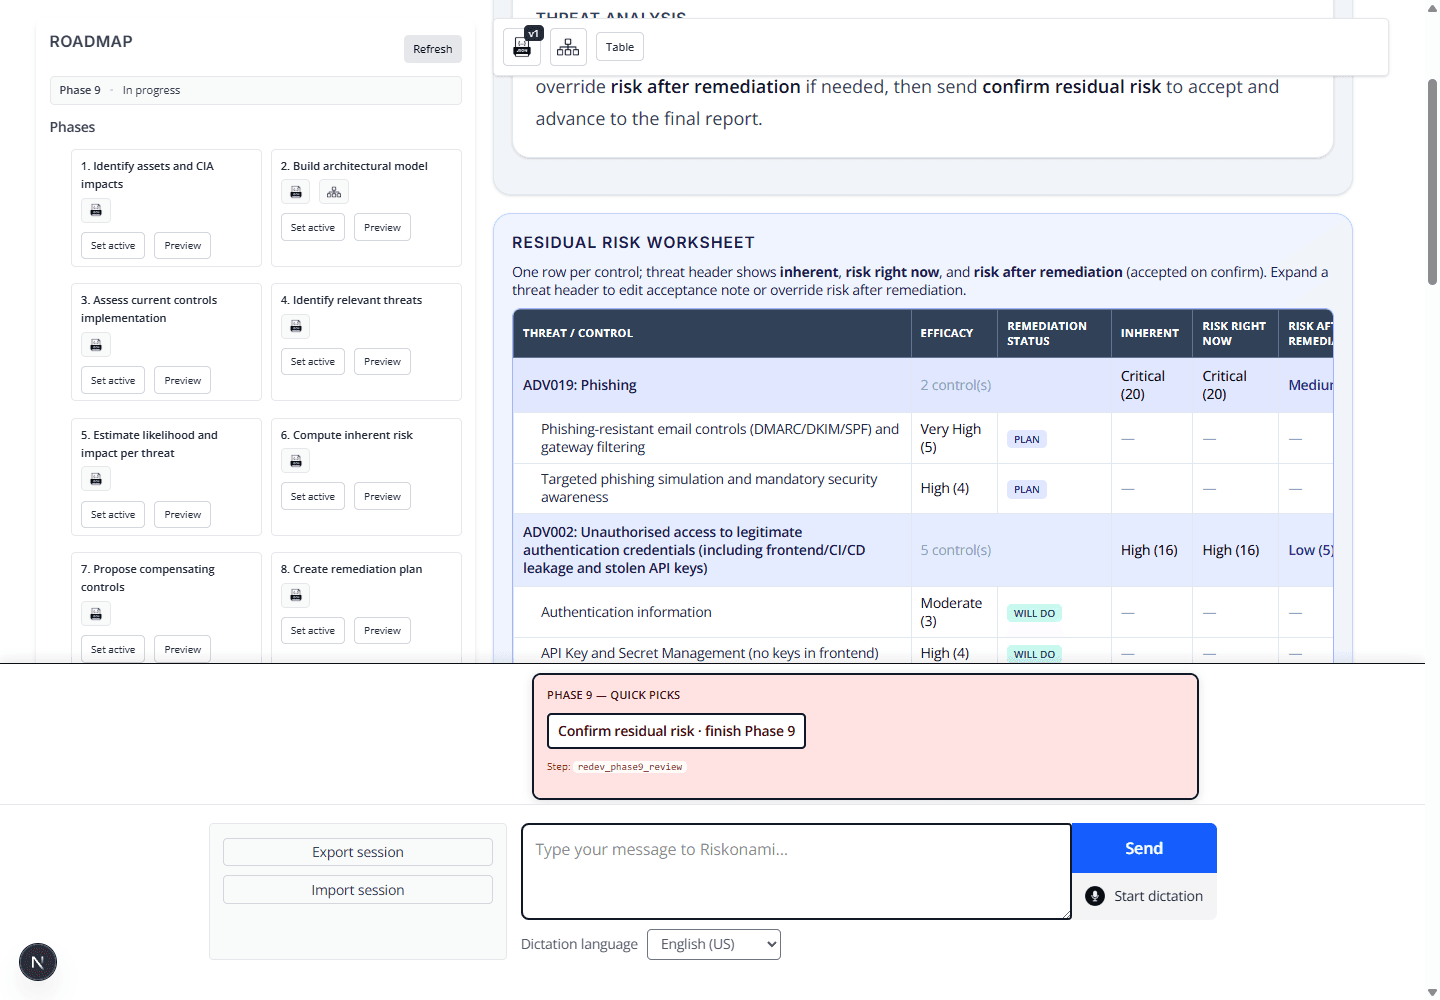The image size is (1440, 1000).
Task: Set Build architectural model phase active
Action: pos(313,228)
